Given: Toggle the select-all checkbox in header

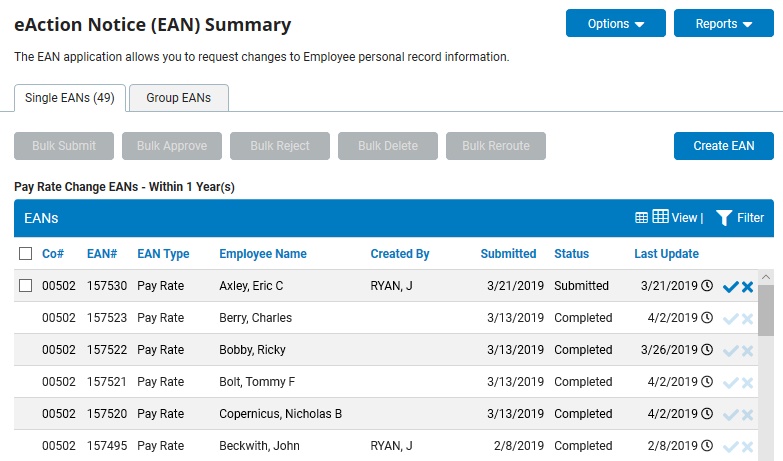Looking at the screenshot, I should 25,254.
